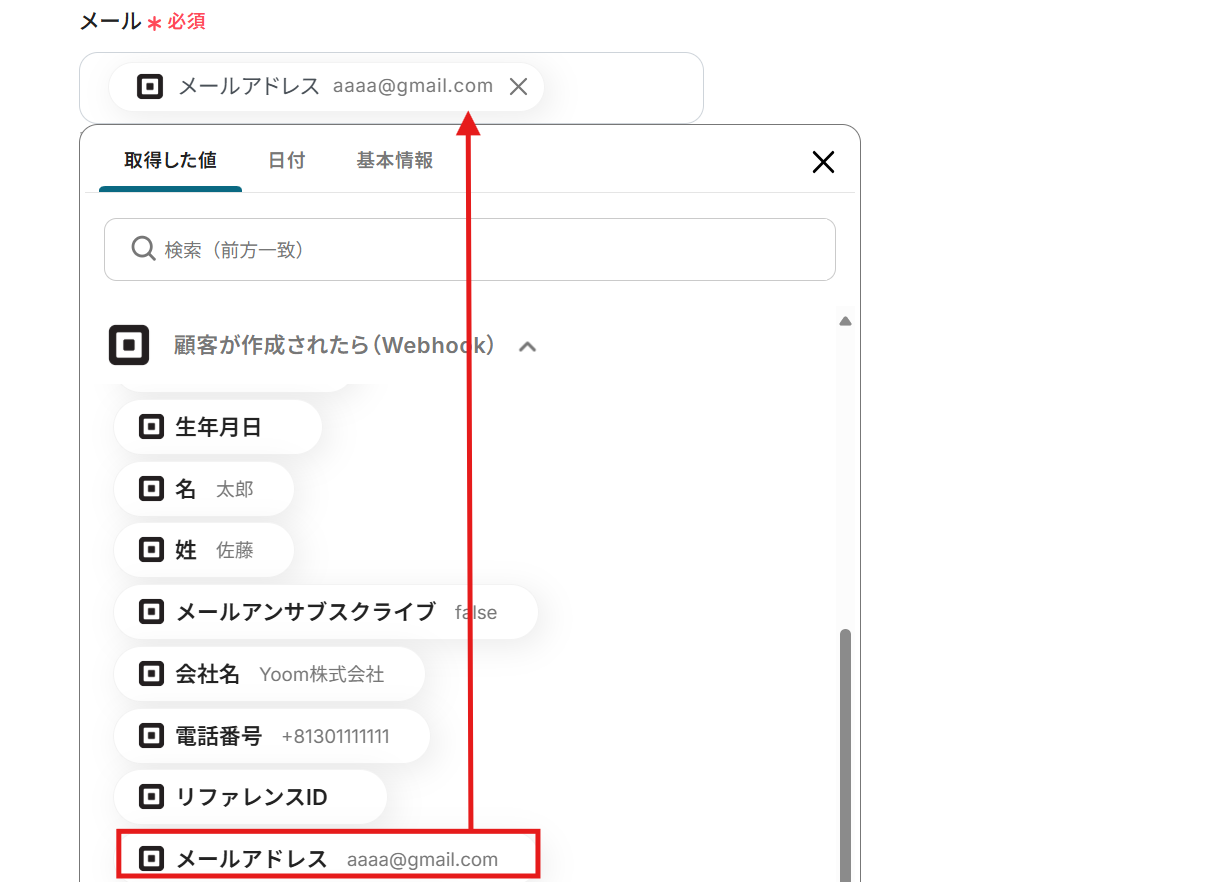
Task: Select the 姓 佐藤 value chip
Action: 204,550
